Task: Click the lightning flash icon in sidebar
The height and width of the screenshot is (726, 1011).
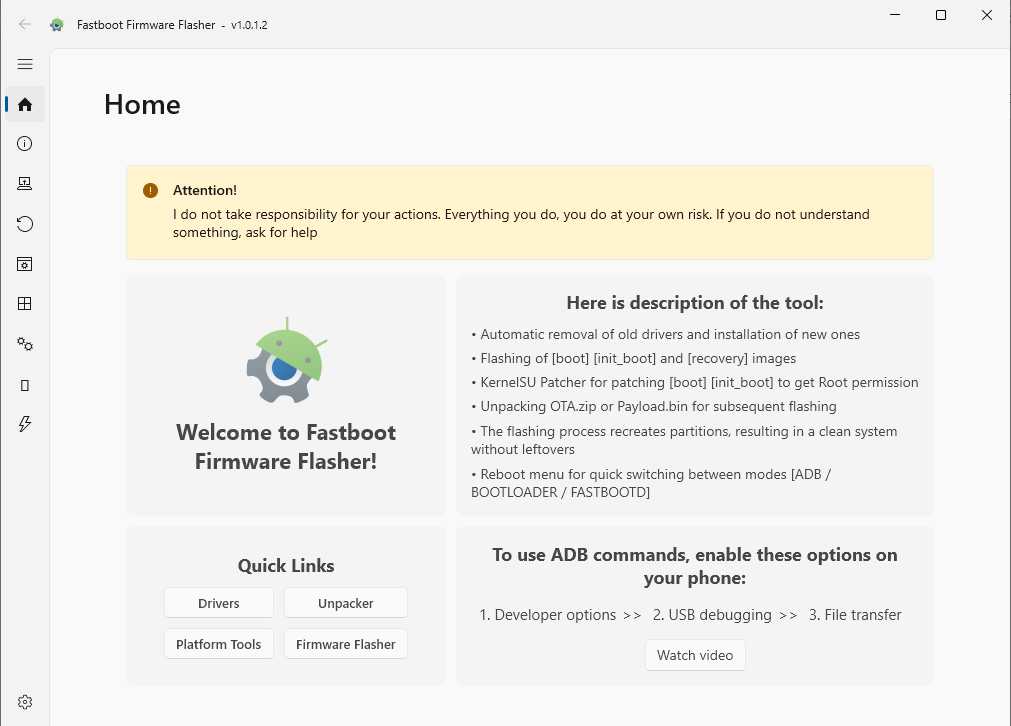Action: [25, 424]
